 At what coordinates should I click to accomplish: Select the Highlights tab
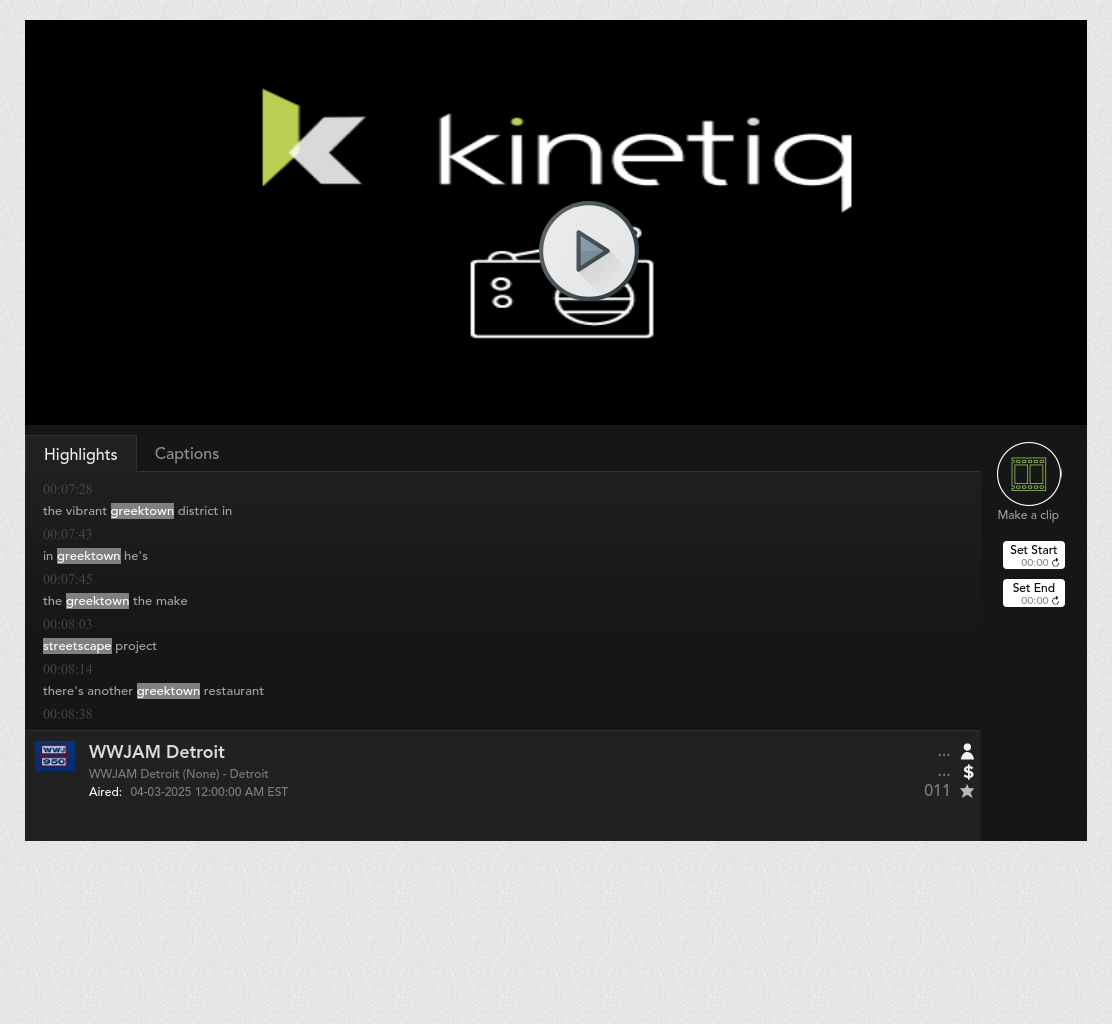81,455
